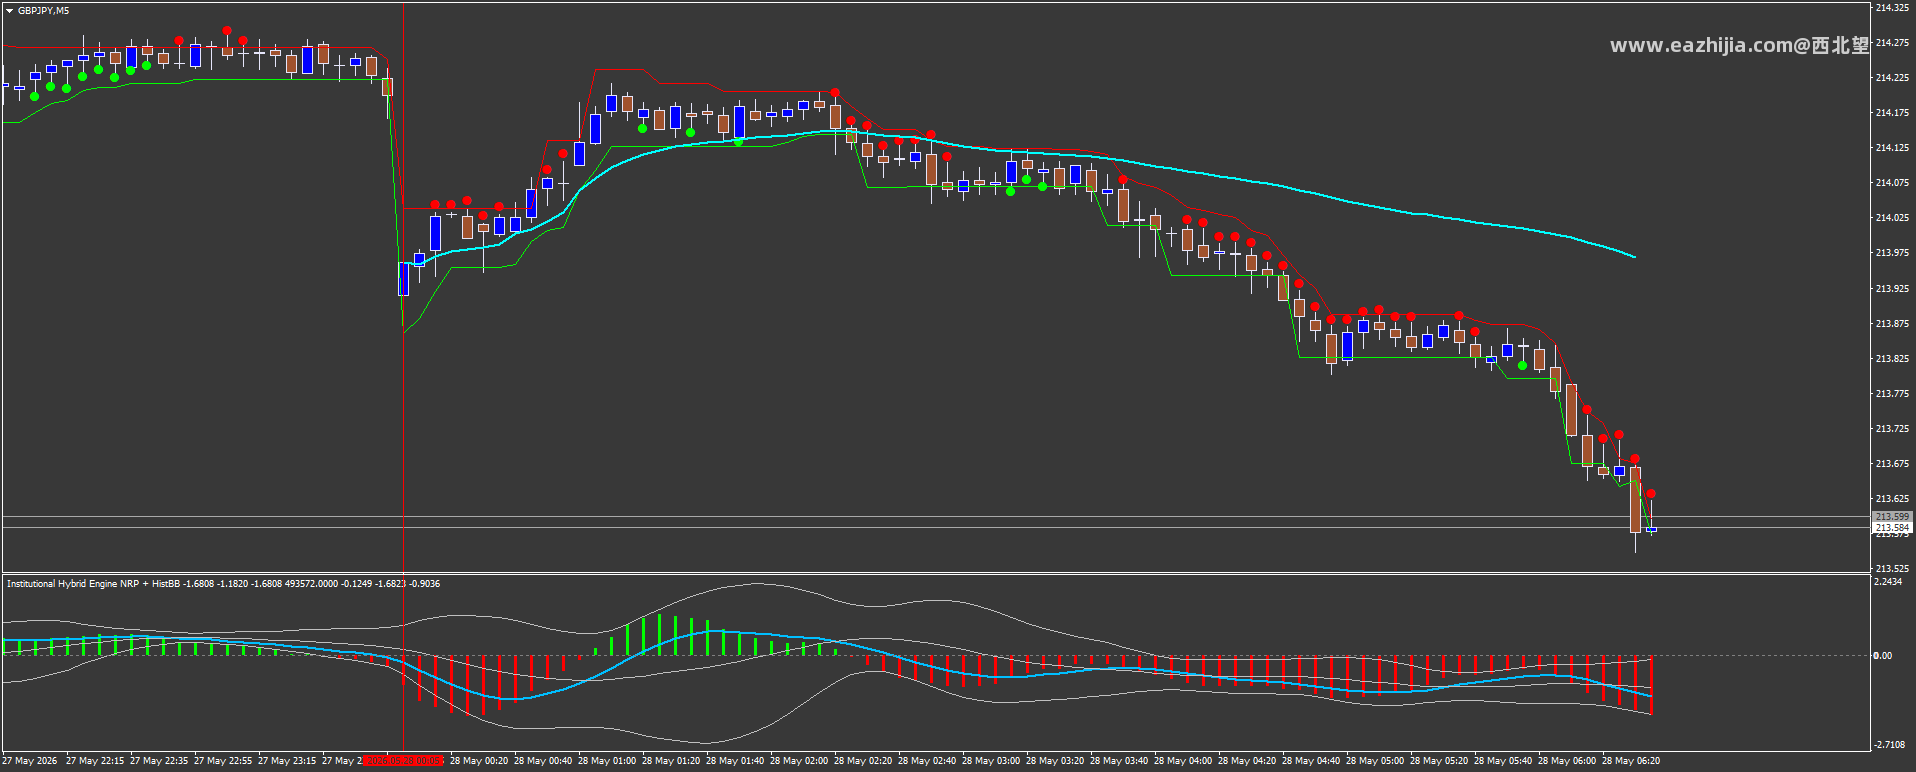Click the 28 May 04:20 time label
Image resolution: width=1916 pixels, height=772 pixels.
(1247, 761)
